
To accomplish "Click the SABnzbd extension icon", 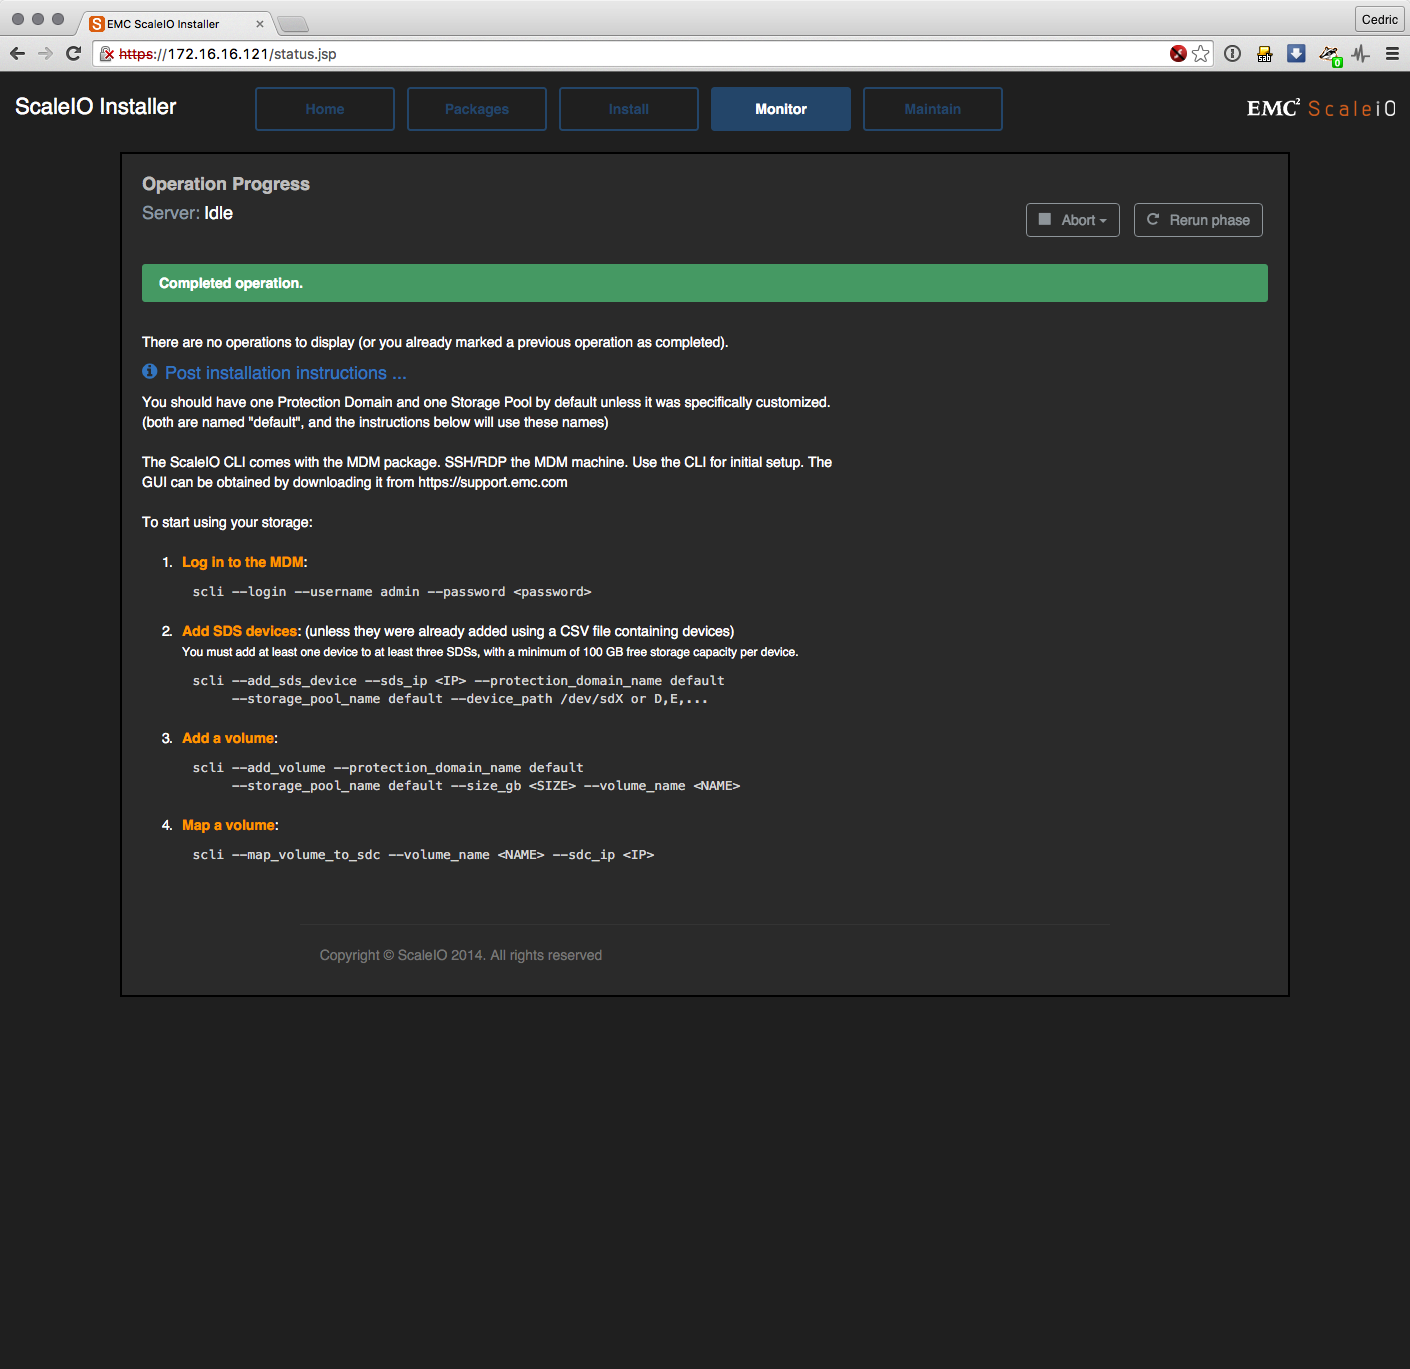I will coord(1265,54).
